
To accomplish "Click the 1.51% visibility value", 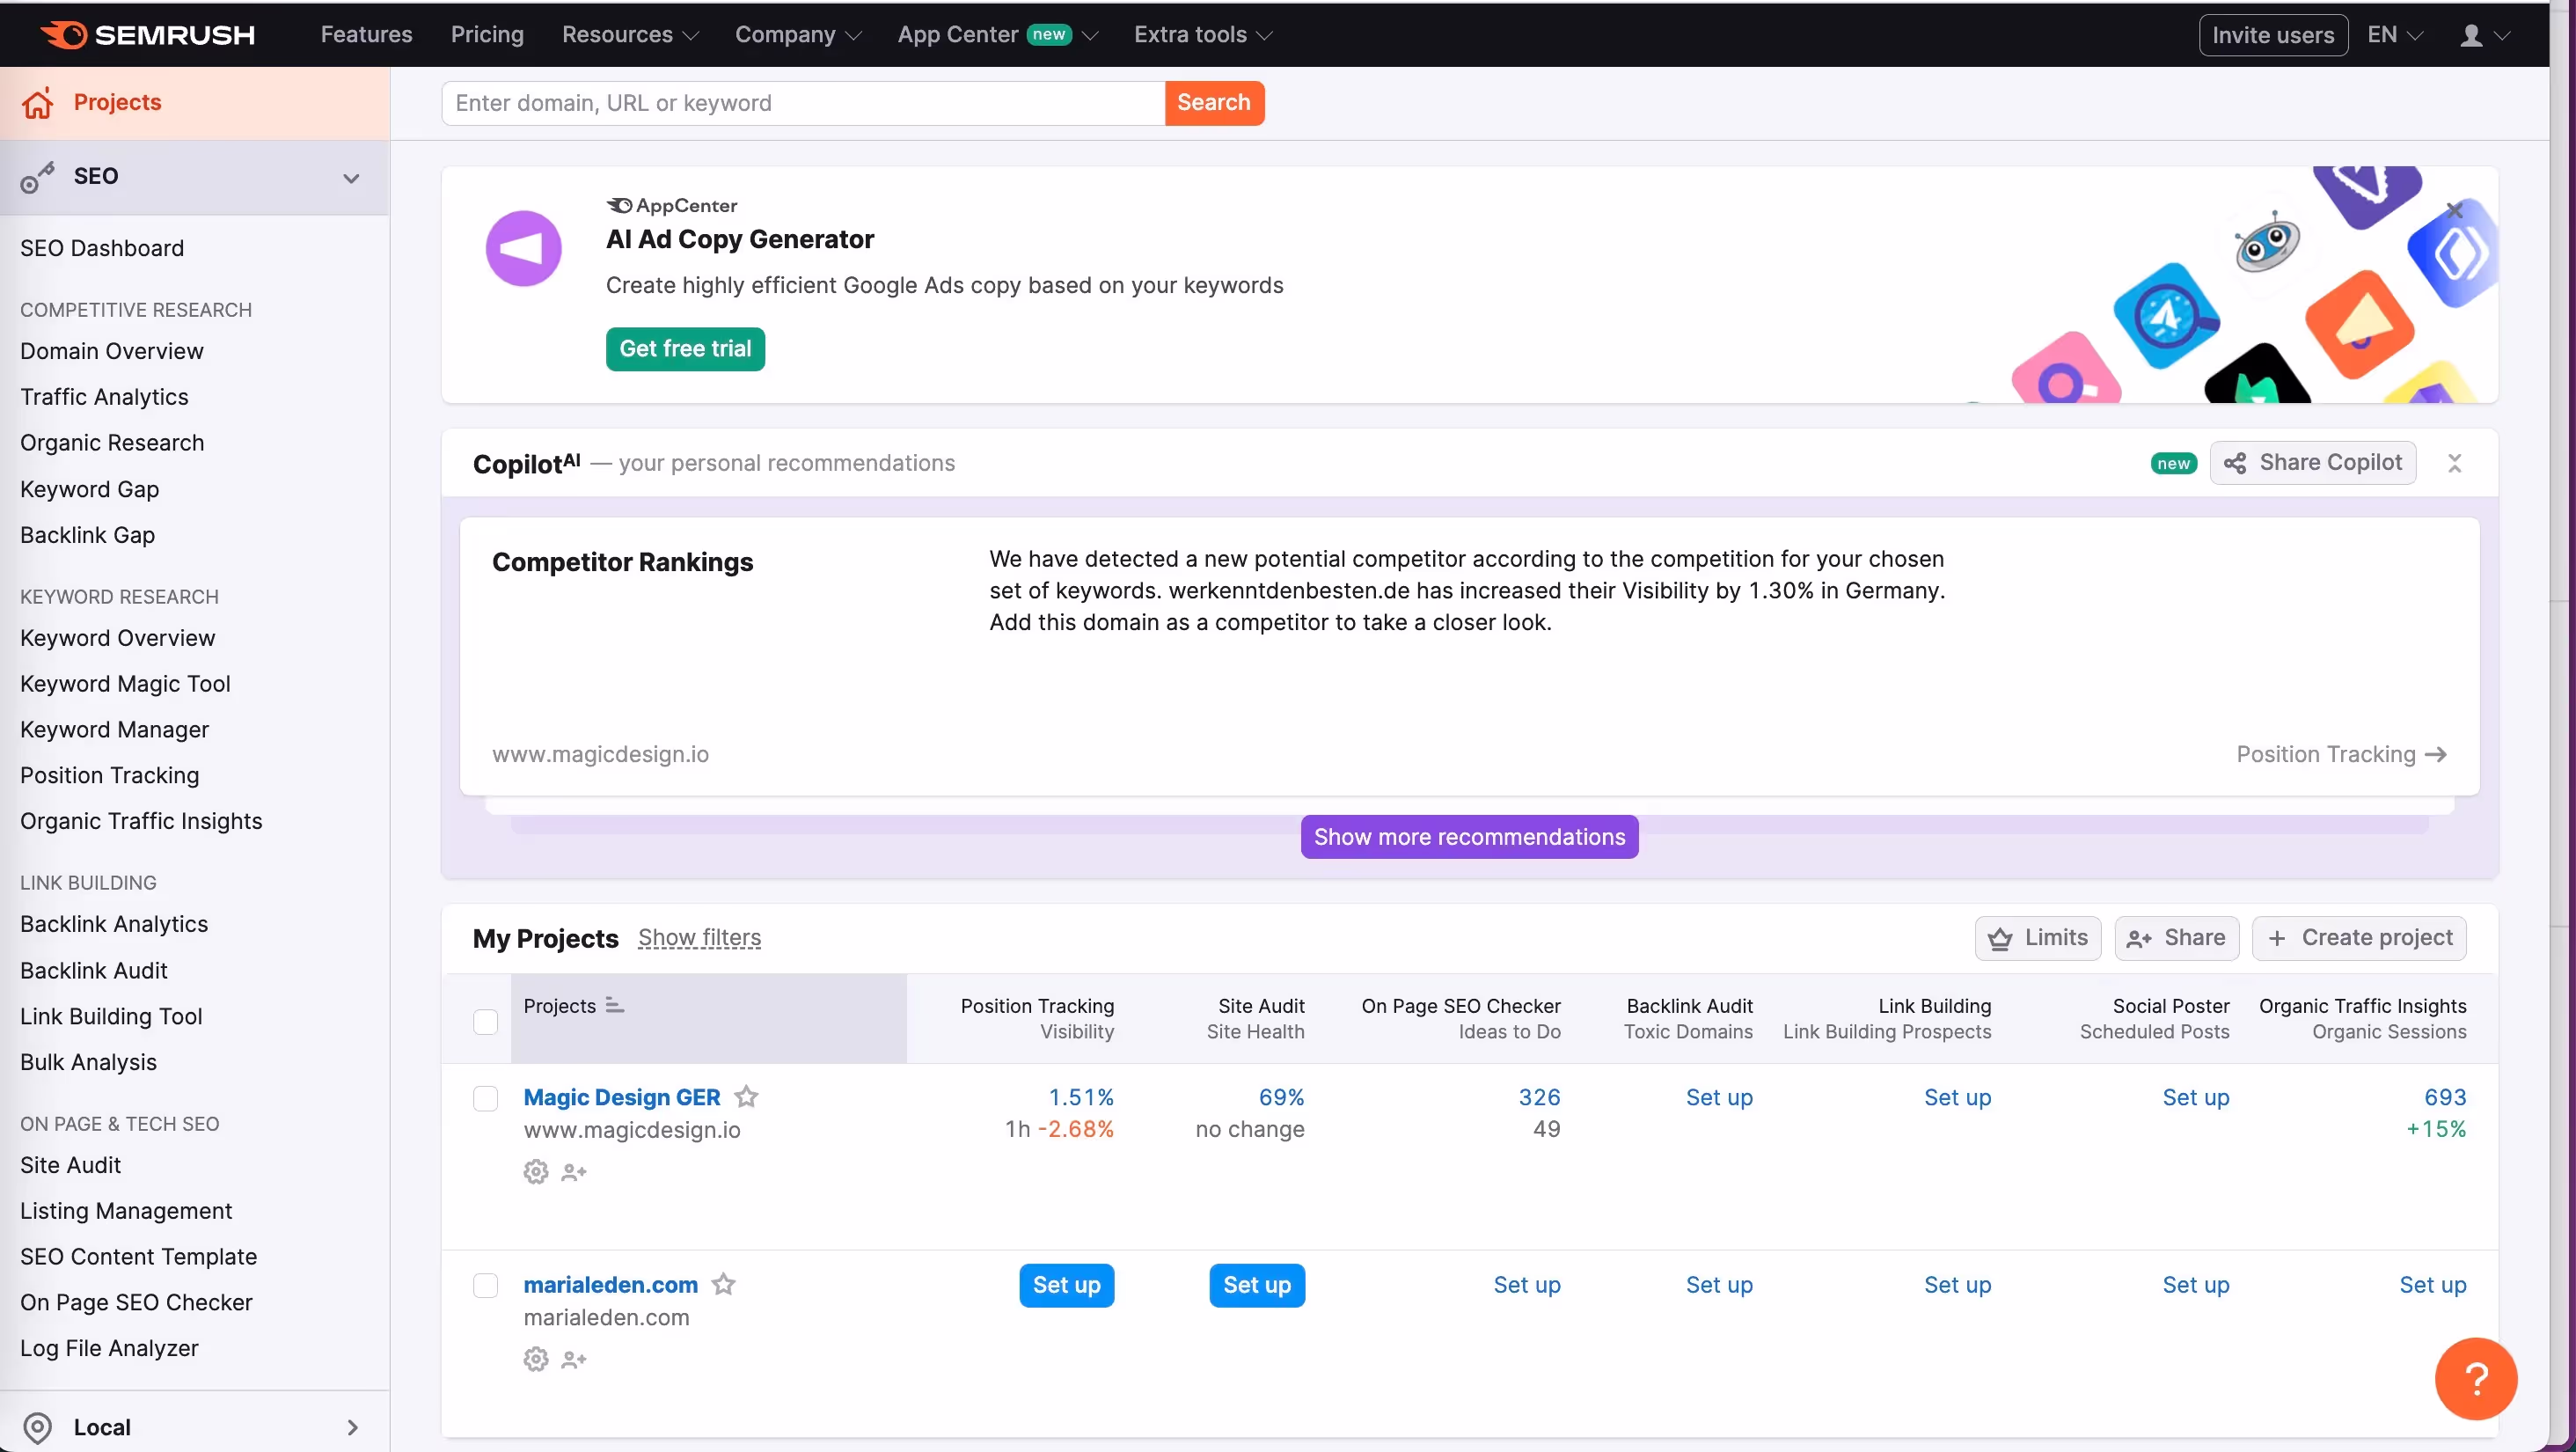I will [1080, 1097].
